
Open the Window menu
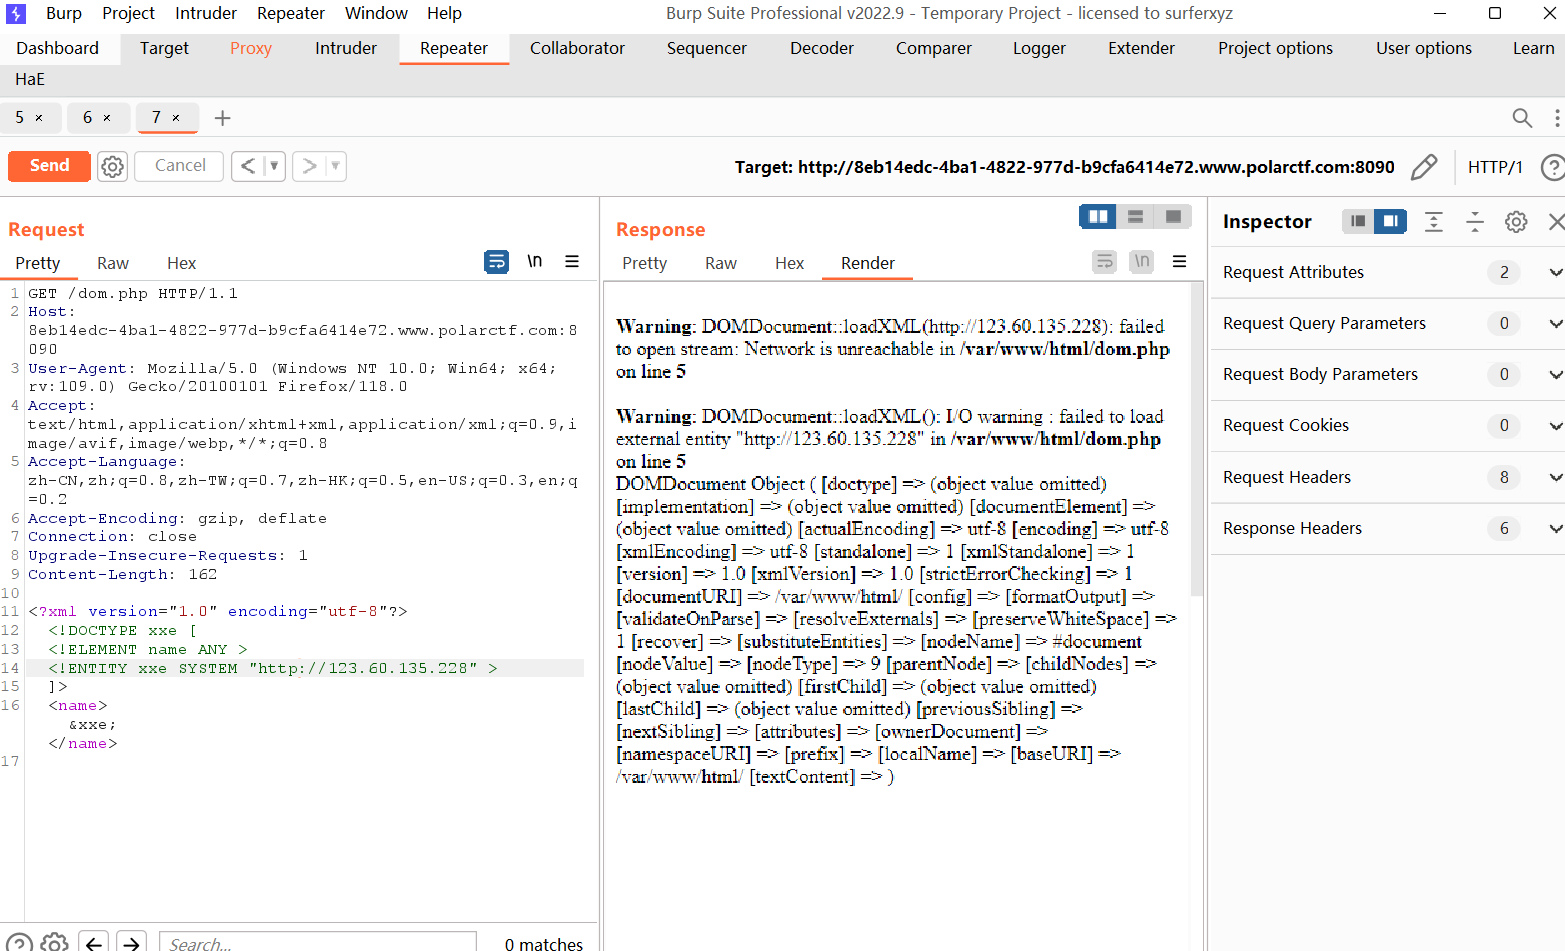point(376,13)
